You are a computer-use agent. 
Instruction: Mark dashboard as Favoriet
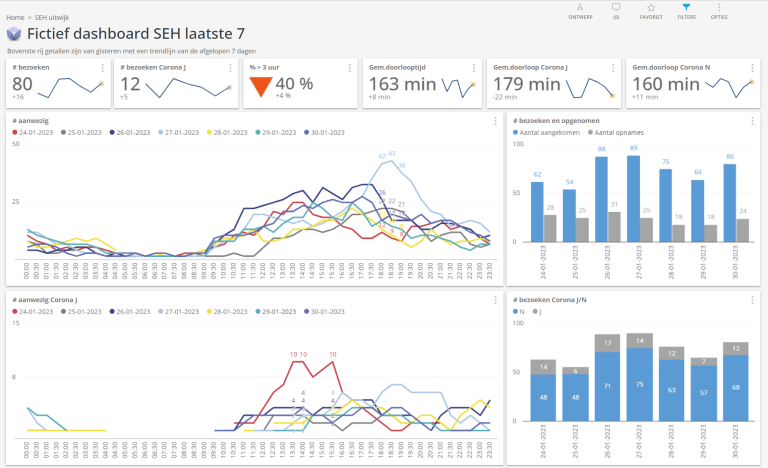pos(650,10)
